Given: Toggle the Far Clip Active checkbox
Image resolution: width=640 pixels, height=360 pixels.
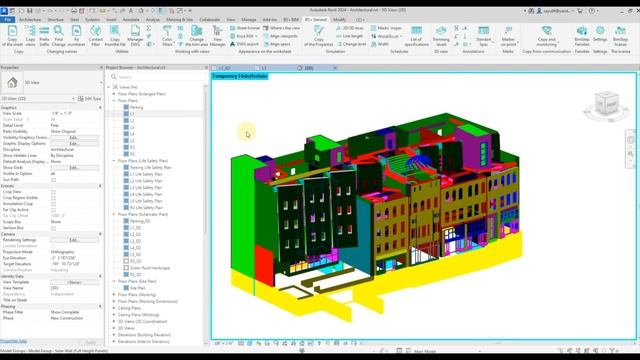Looking at the screenshot, I should coord(53,210).
